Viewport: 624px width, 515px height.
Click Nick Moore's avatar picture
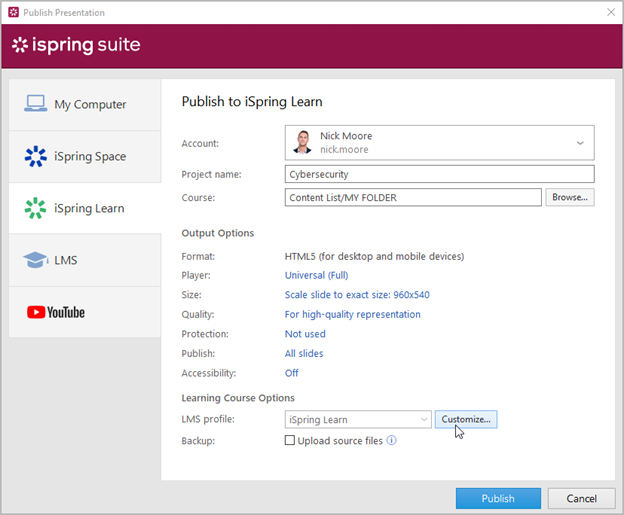pos(302,142)
